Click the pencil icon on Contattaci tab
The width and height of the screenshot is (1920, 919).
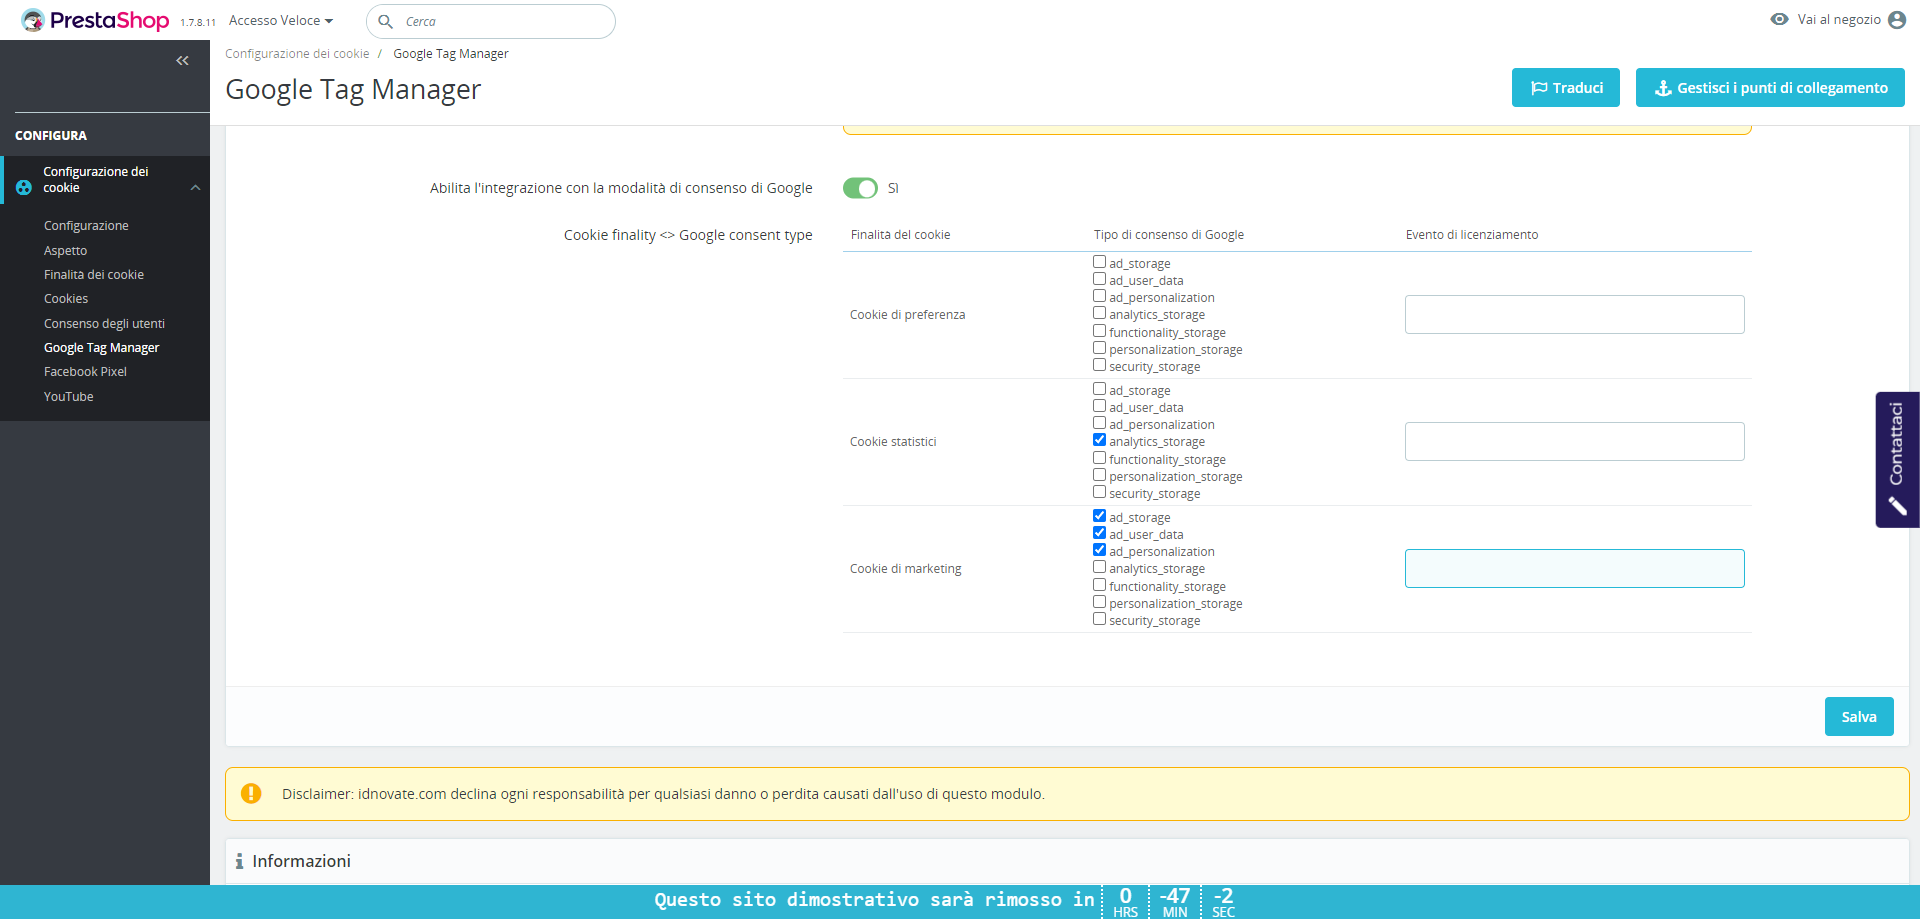pyautogui.click(x=1897, y=506)
